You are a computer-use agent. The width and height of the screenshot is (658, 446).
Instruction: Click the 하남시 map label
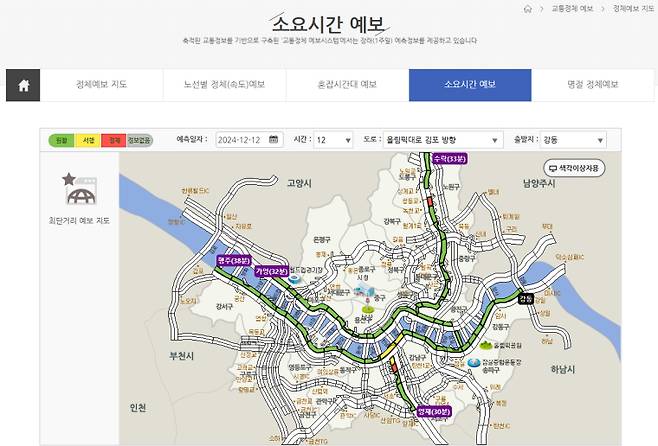[x=563, y=369]
